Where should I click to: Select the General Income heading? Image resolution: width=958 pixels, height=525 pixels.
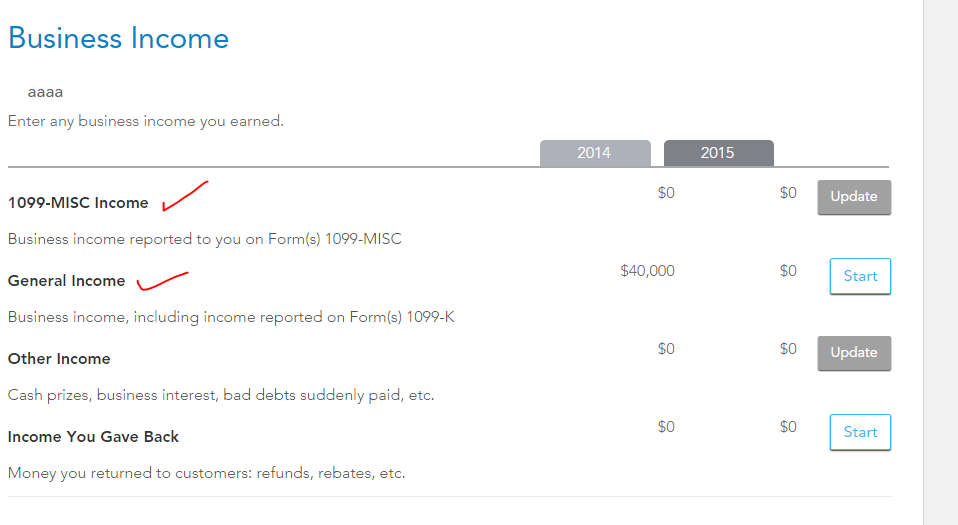(67, 281)
